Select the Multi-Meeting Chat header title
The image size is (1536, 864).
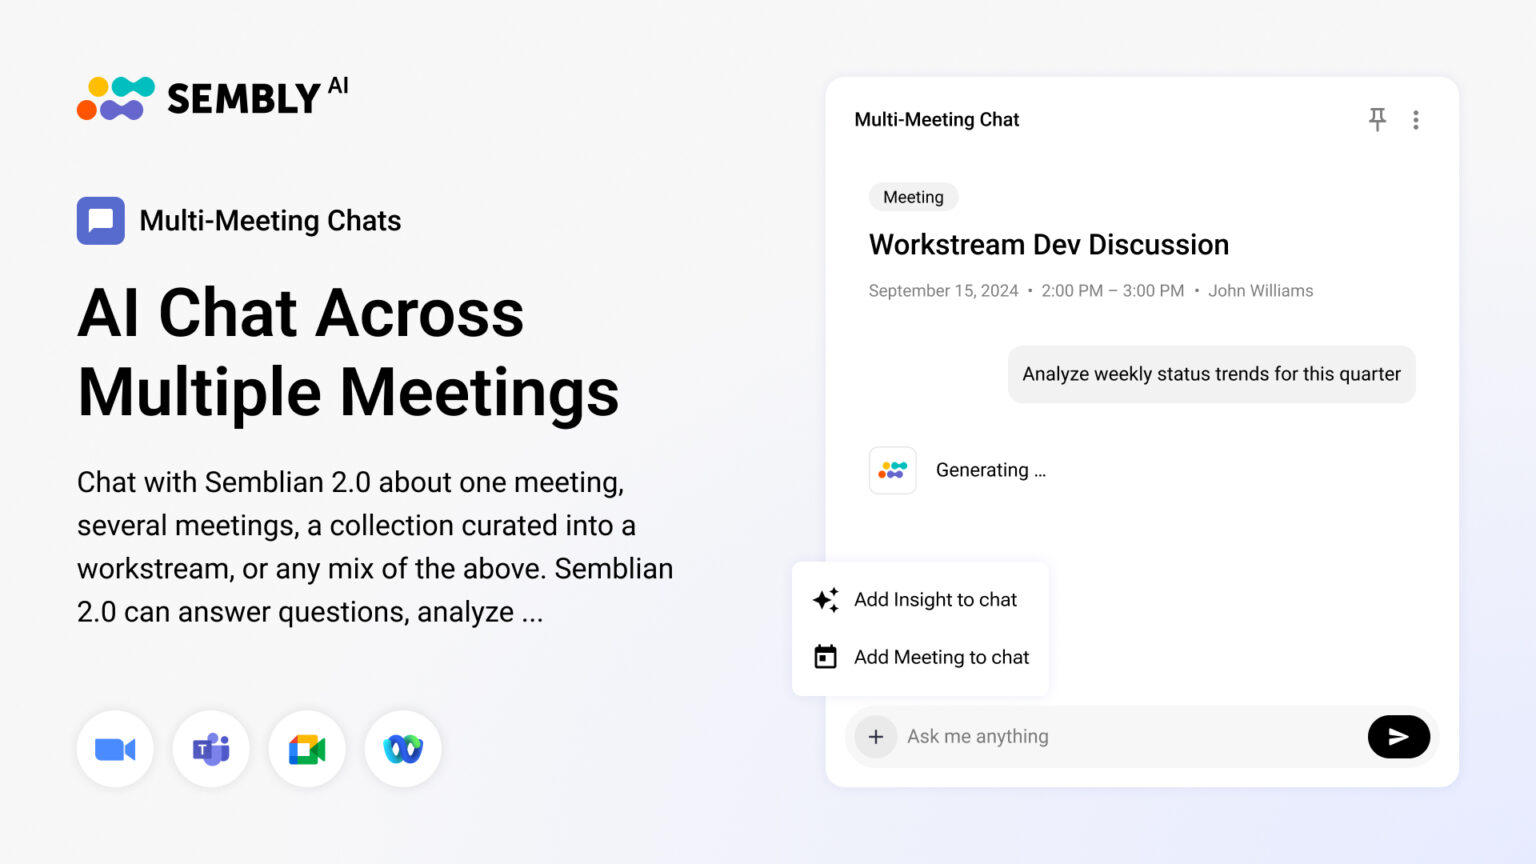[936, 119]
